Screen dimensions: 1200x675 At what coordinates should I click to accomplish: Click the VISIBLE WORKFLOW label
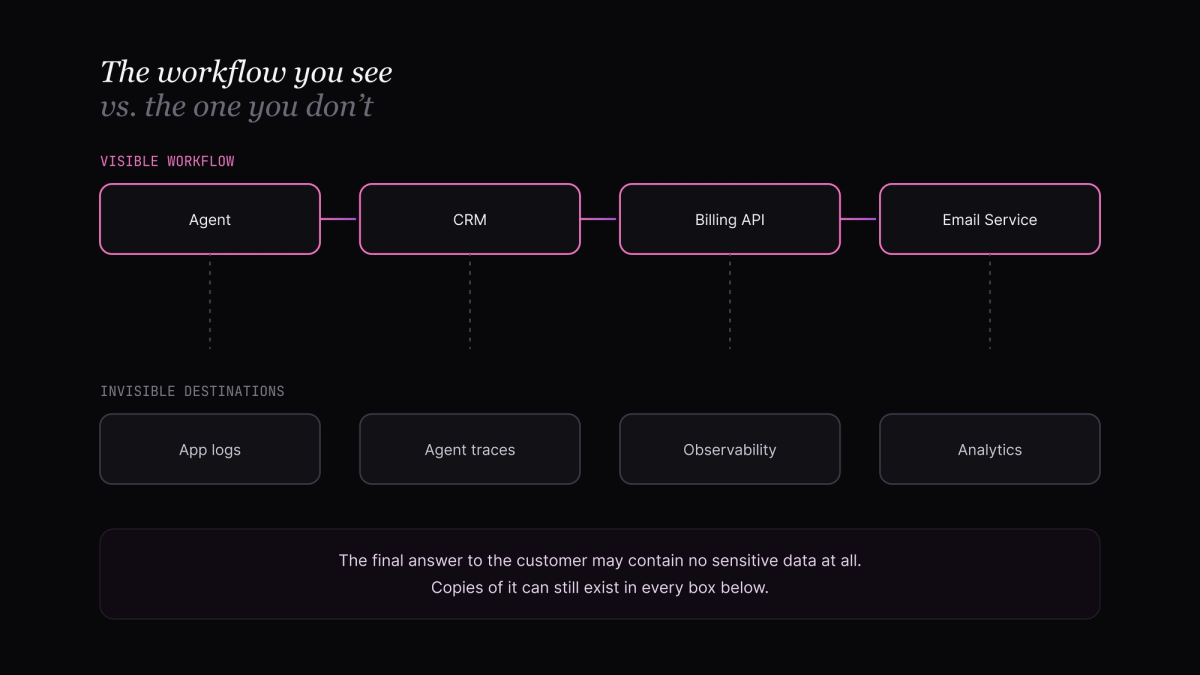[x=167, y=161]
